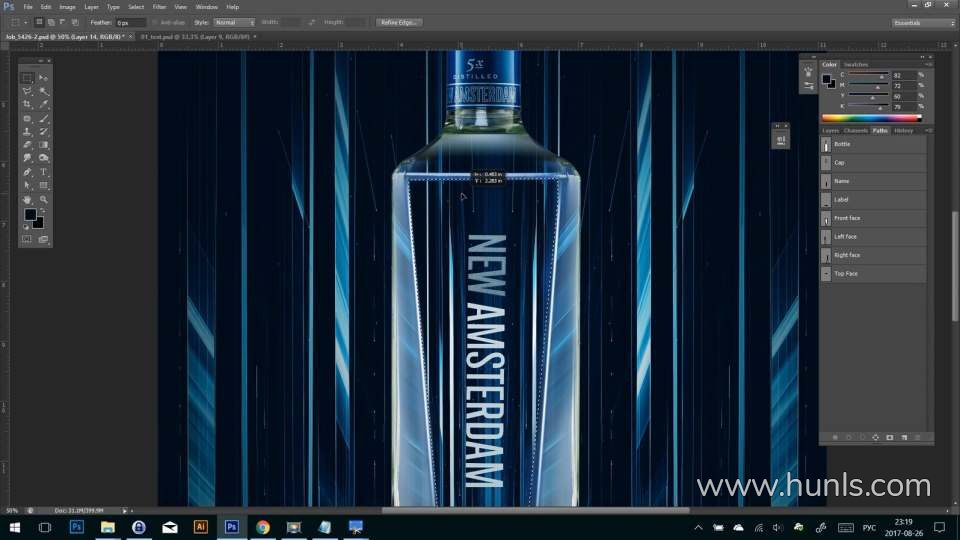Open the Paths panel flyout menu
Image resolution: width=960 pixels, height=540 pixels.
click(x=928, y=130)
